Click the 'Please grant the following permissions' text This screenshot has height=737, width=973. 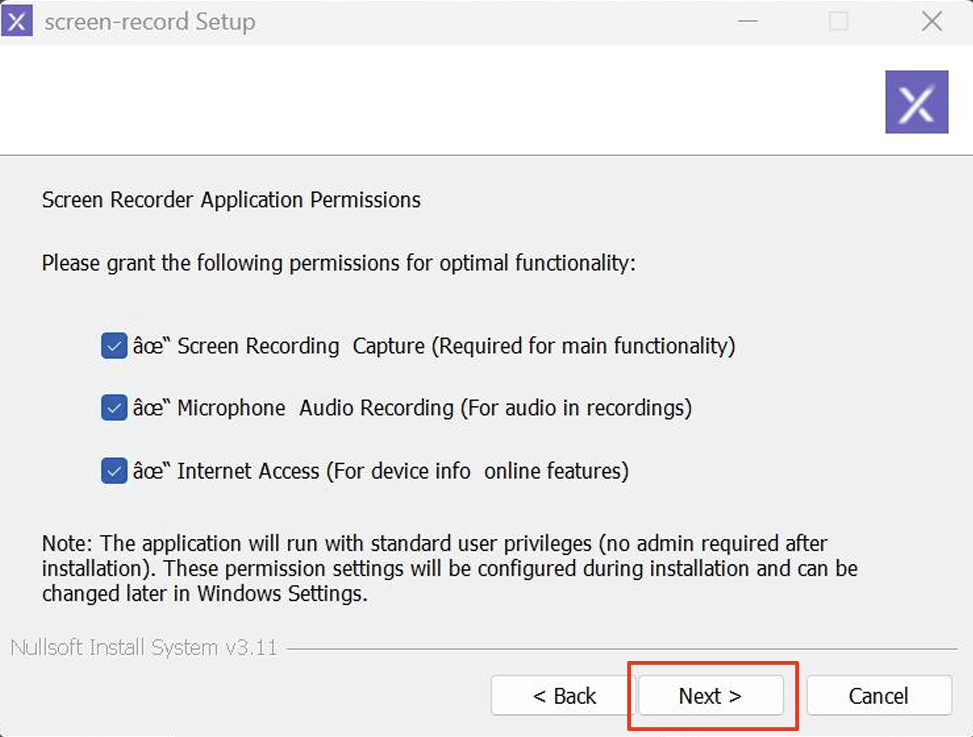point(338,264)
